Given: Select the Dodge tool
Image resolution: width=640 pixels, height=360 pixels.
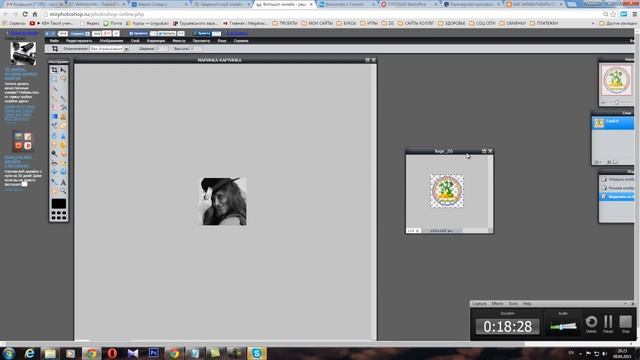Looking at the screenshot, I should click(x=54, y=153).
